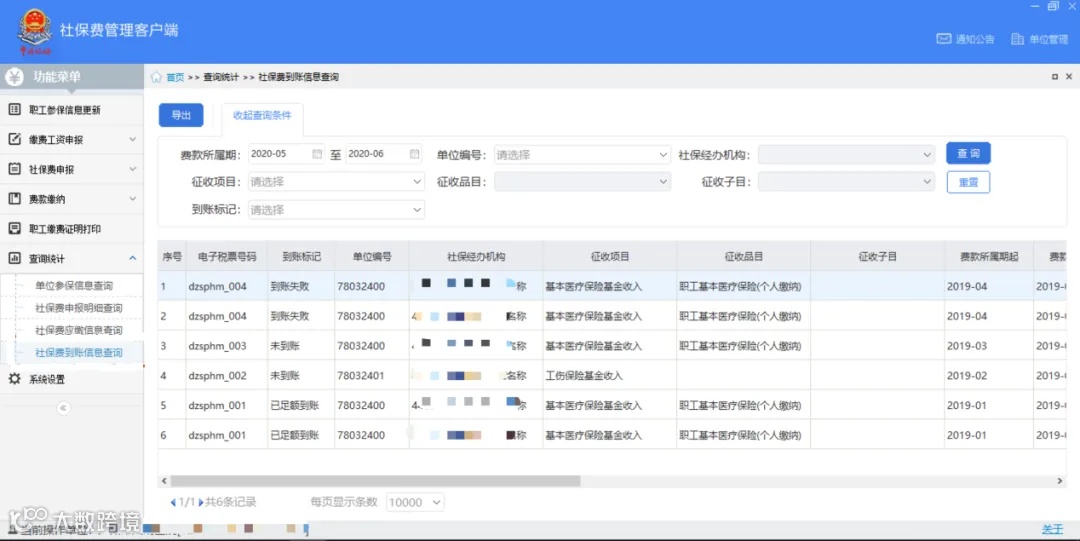Collapse sidebar with the double-arrow icon

[x=63, y=408]
